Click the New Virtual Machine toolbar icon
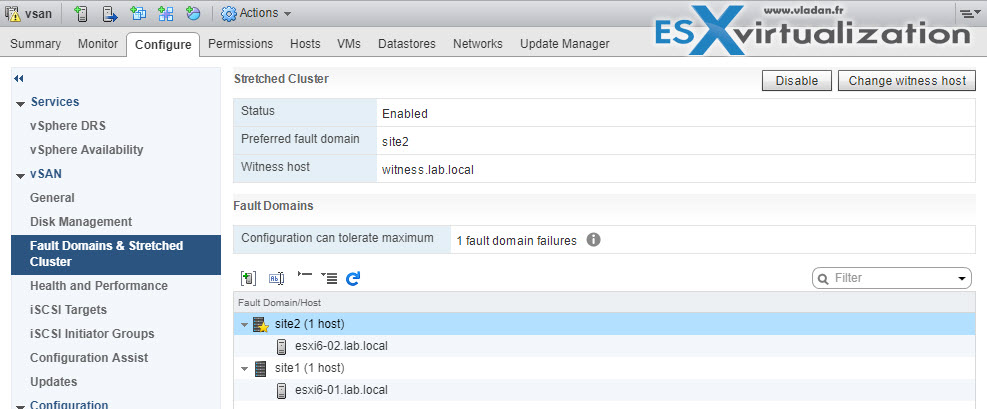The image size is (987, 409). [138, 13]
